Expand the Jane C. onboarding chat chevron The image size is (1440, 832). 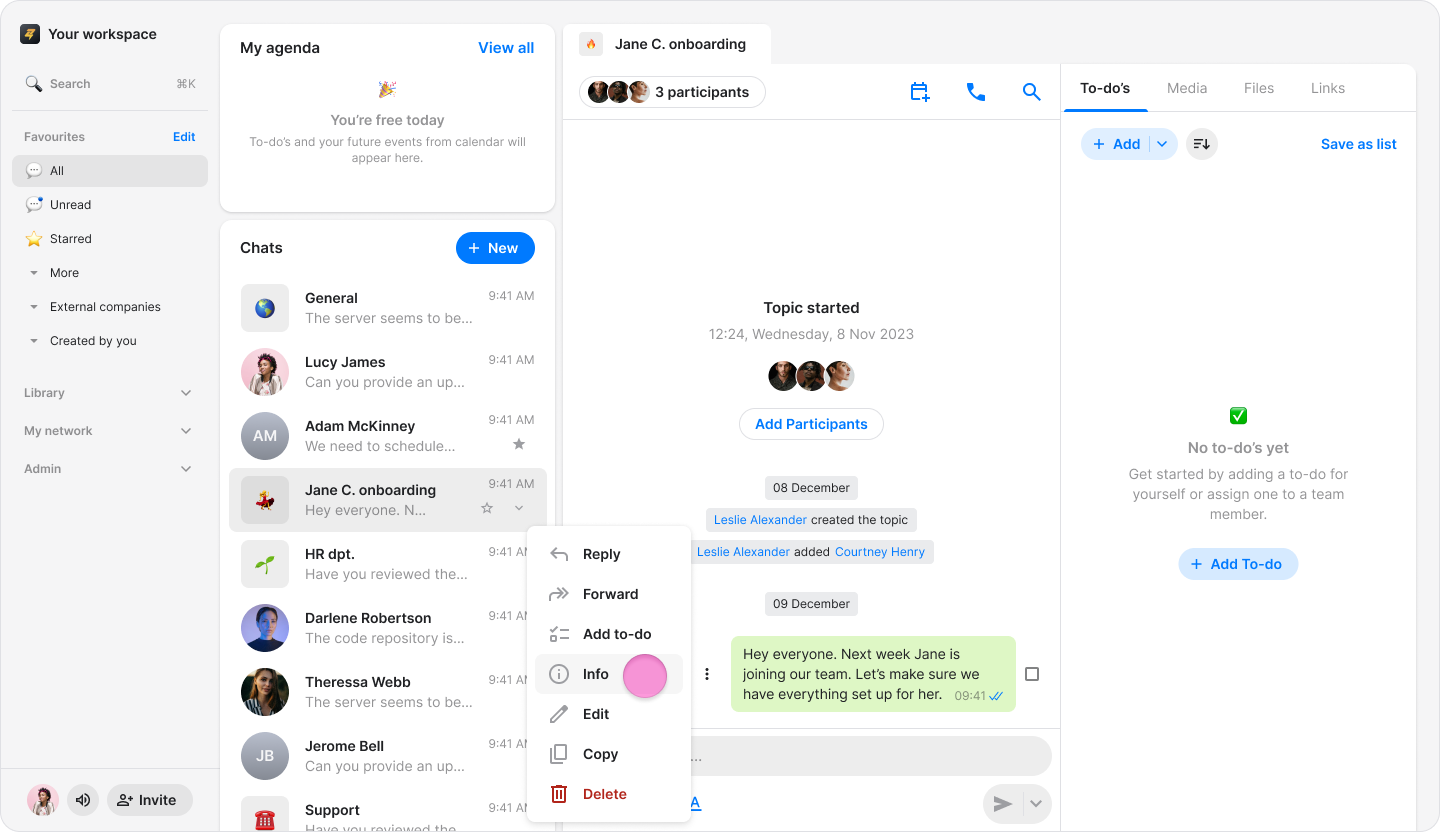pyautogui.click(x=519, y=508)
